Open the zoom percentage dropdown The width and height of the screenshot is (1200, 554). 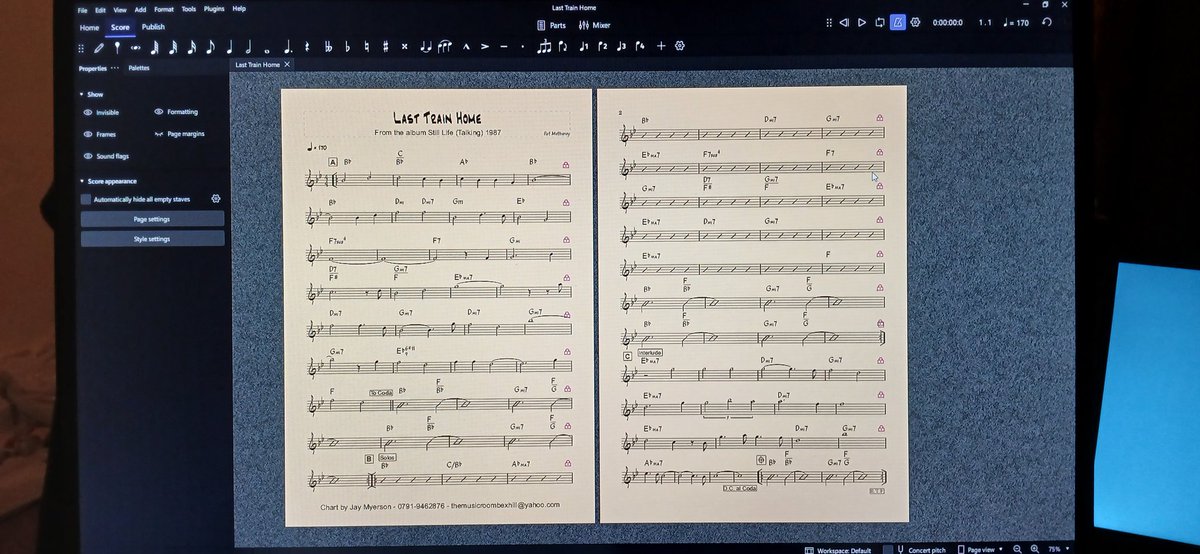[x=1057, y=549]
